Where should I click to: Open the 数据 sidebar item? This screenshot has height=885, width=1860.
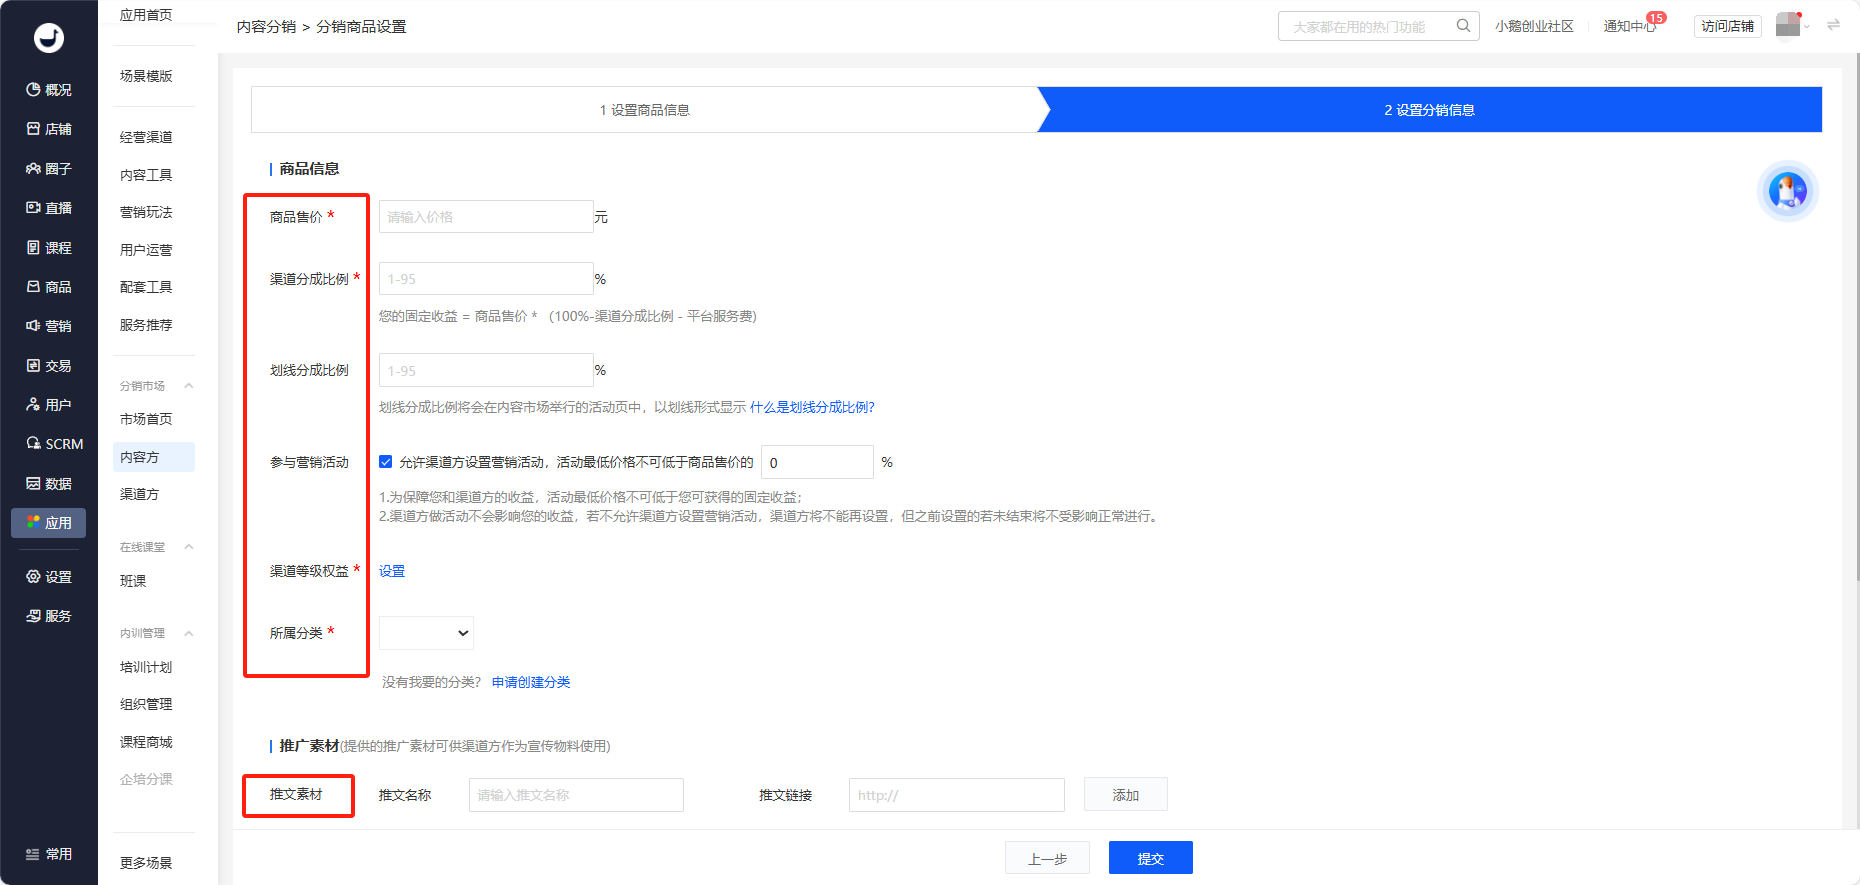tap(49, 484)
